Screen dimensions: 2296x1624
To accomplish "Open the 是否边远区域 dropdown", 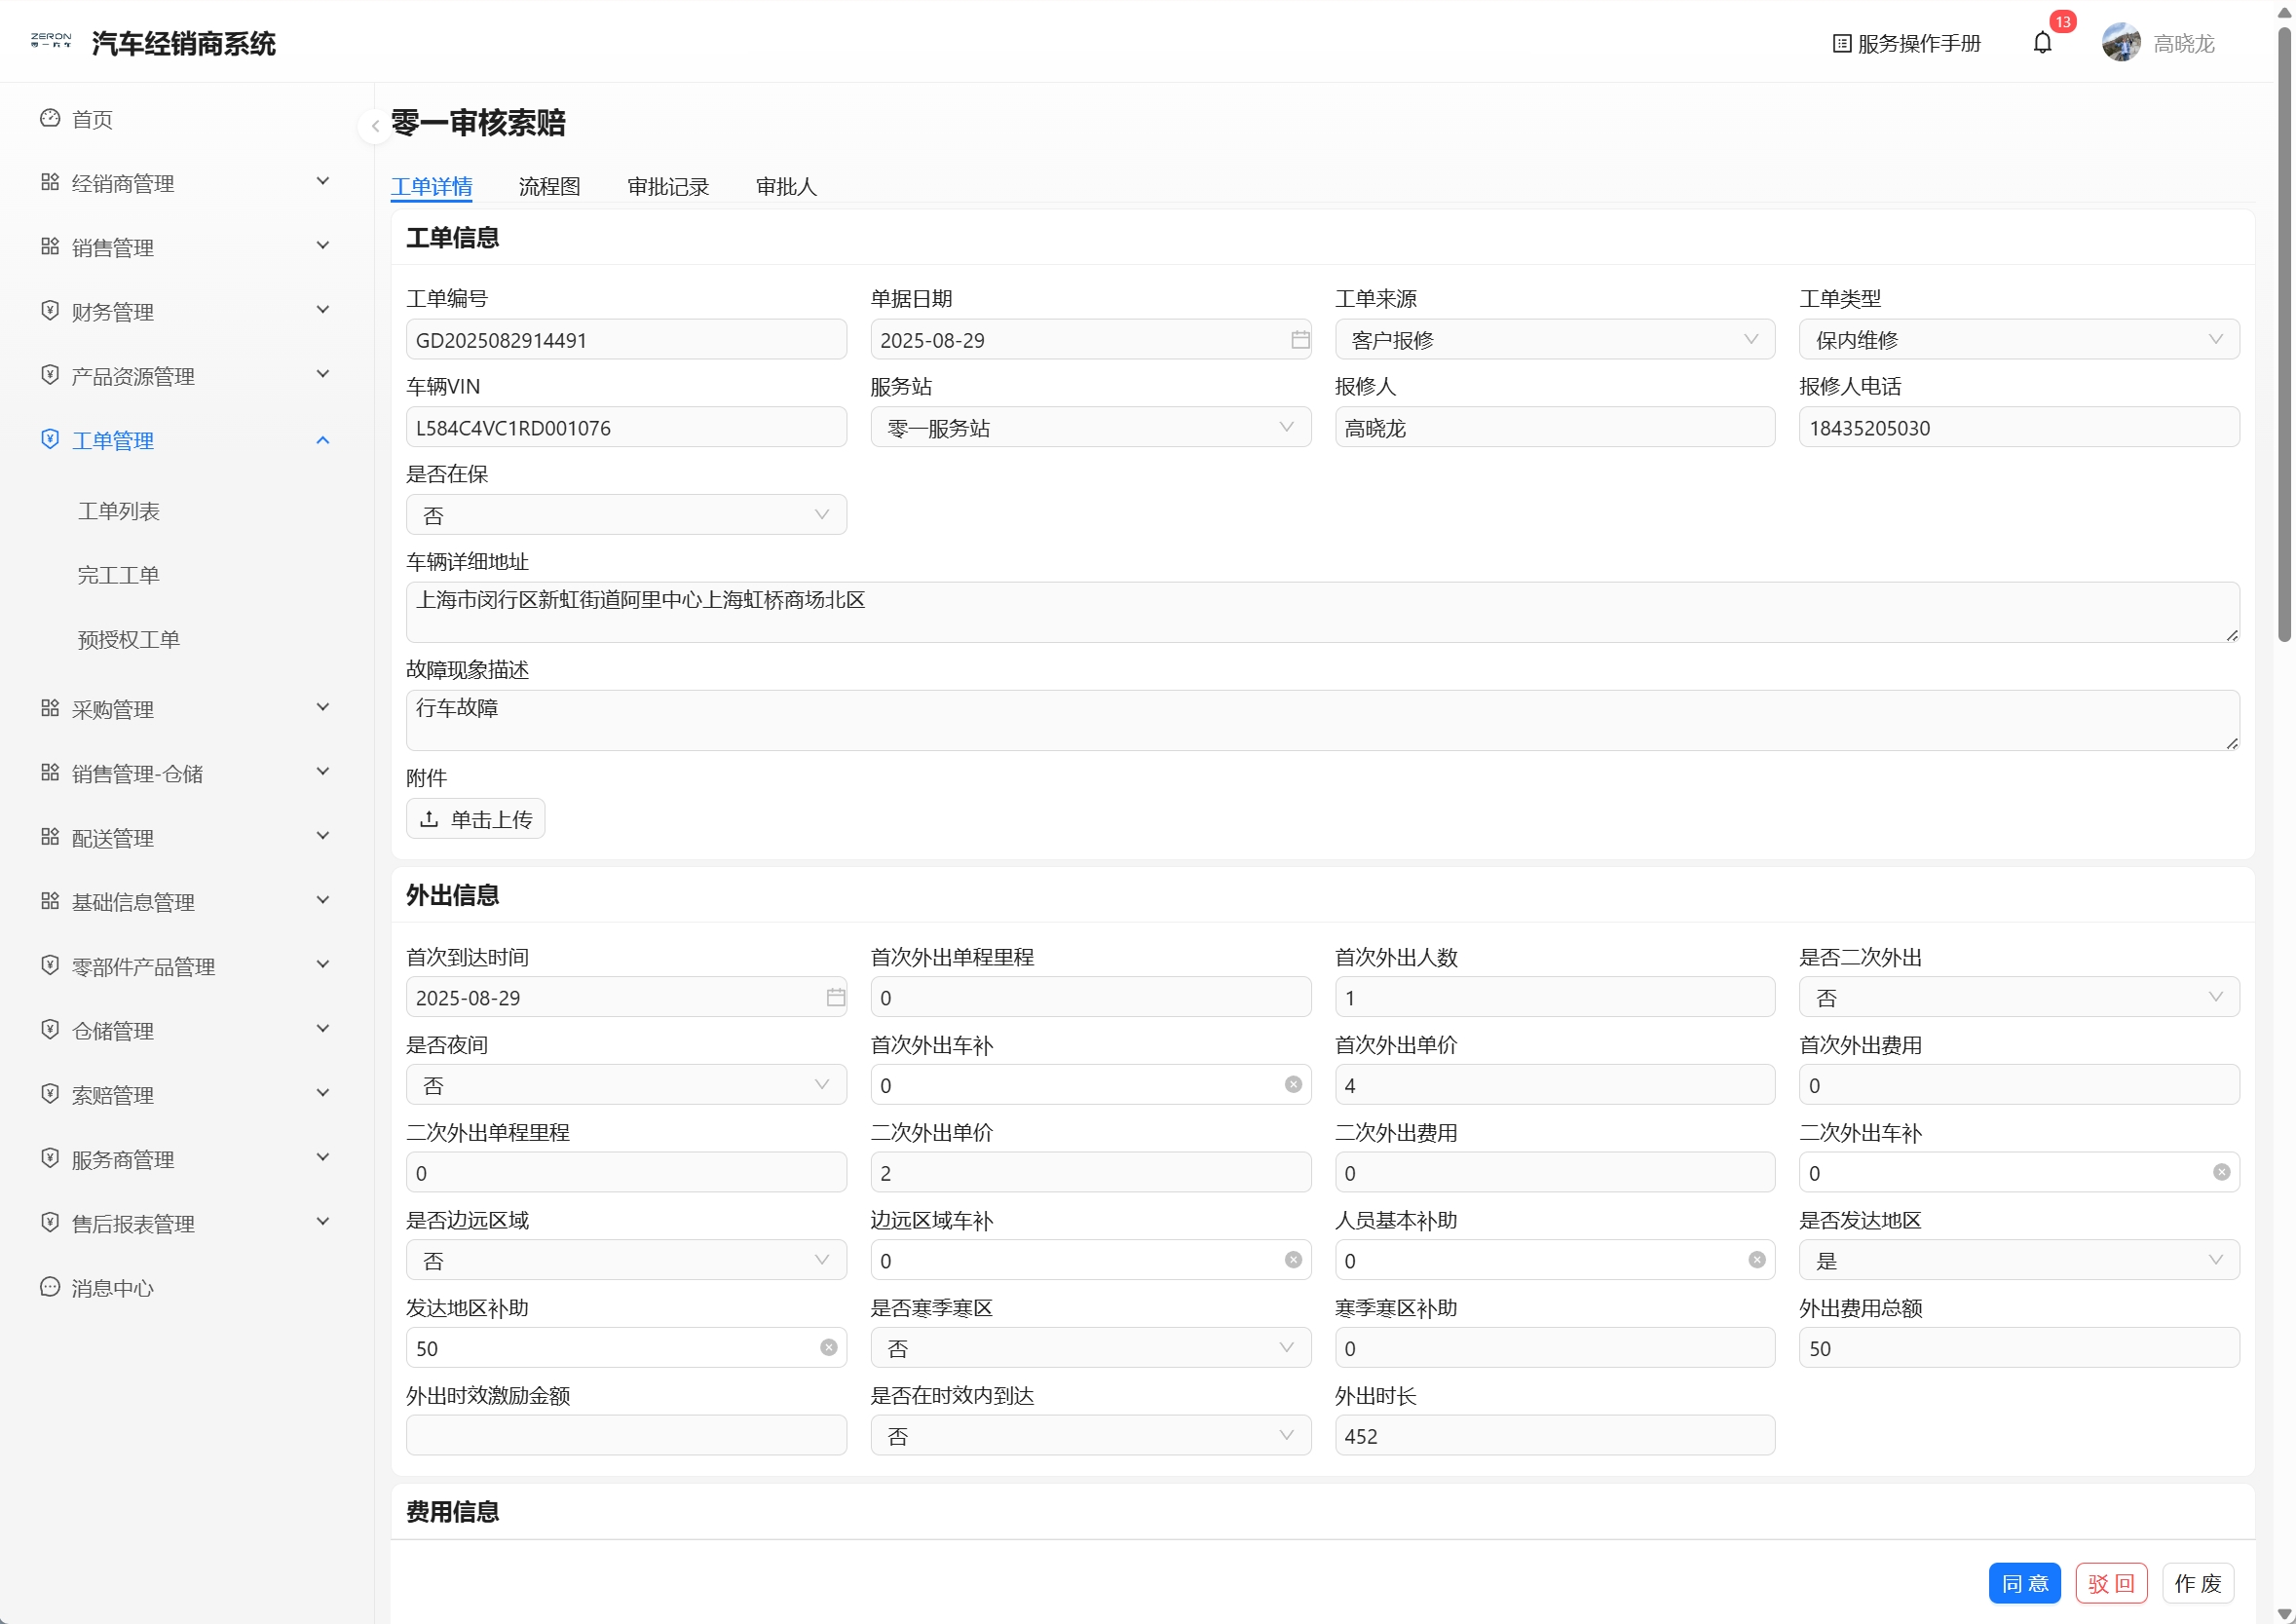I will click(626, 1260).
